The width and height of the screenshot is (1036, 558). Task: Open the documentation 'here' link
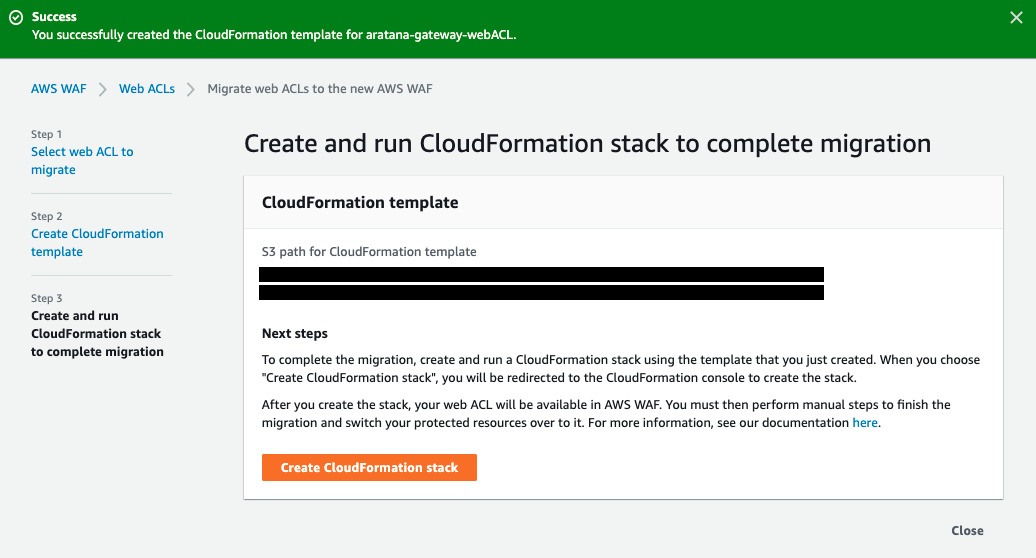point(865,423)
